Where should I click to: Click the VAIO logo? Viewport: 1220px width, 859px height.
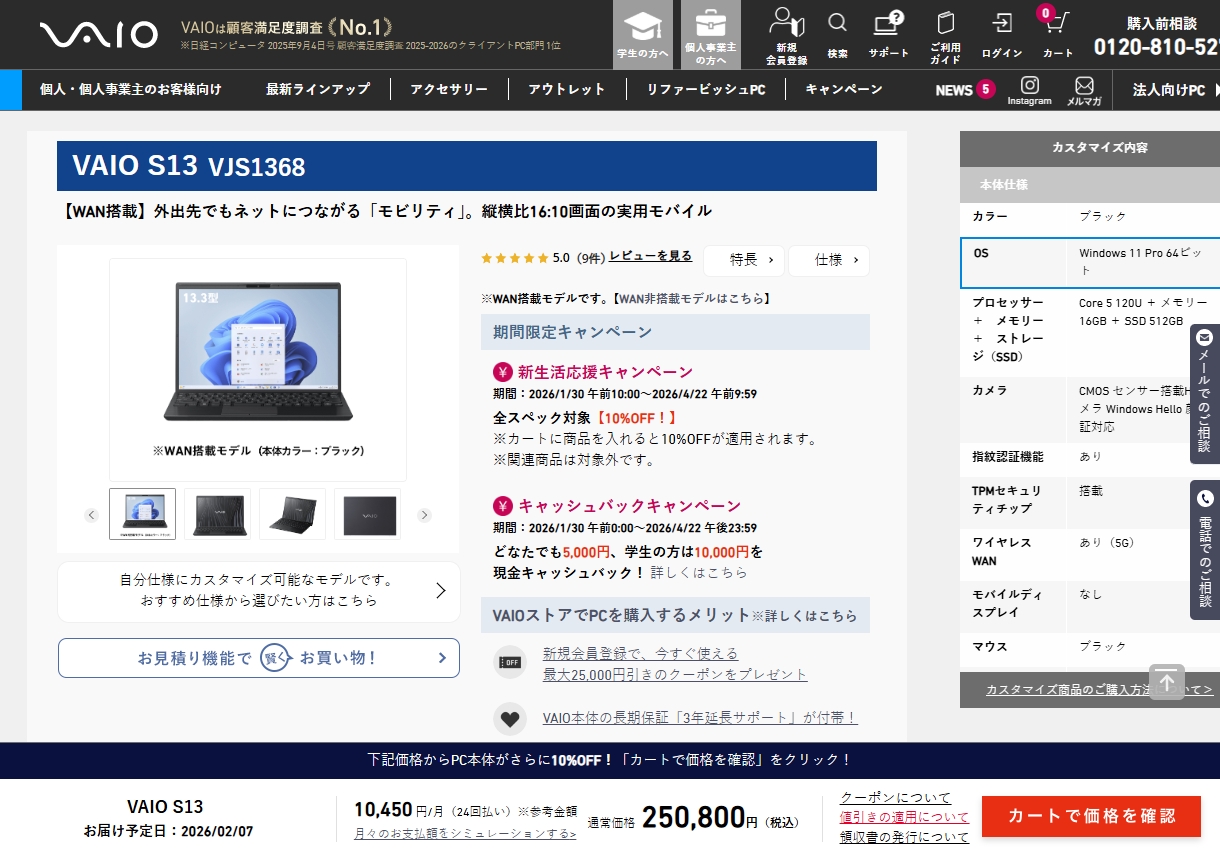(x=98, y=35)
